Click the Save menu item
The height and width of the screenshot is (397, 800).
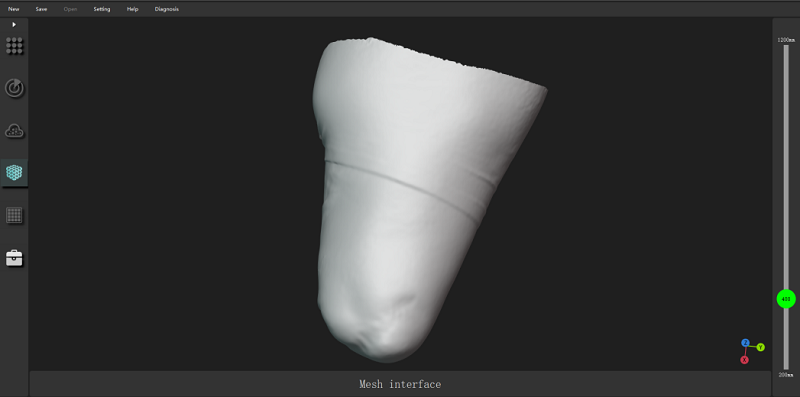coord(41,9)
